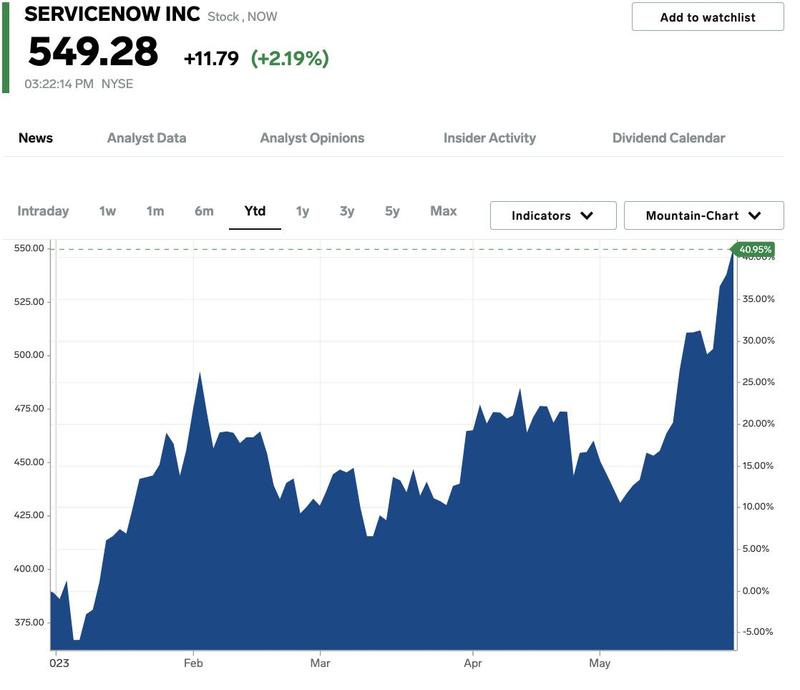This screenshot has height=690, width=800.
Task: Switch to the 3y chart range
Action: tap(347, 211)
